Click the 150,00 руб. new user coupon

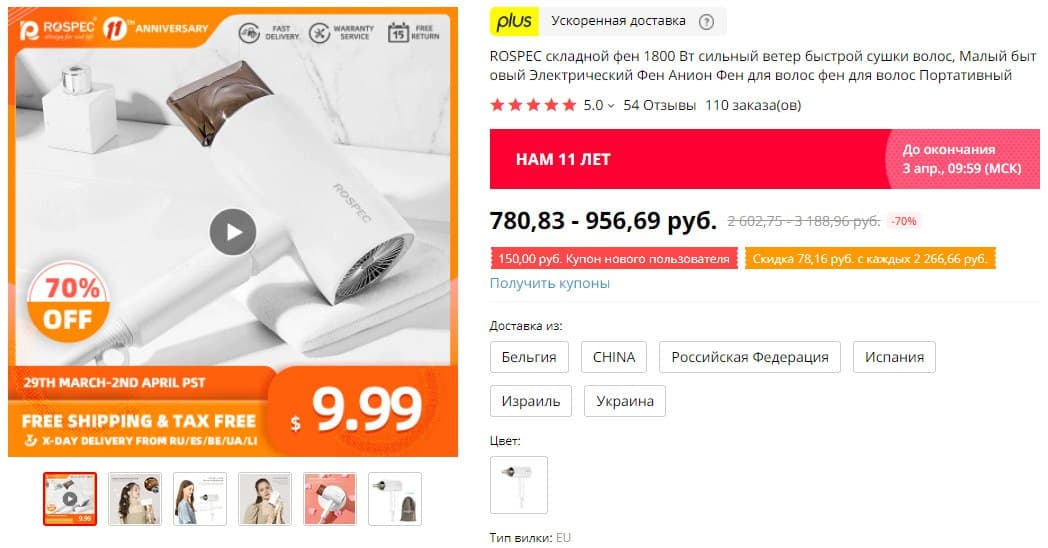[x=614, y=259]
